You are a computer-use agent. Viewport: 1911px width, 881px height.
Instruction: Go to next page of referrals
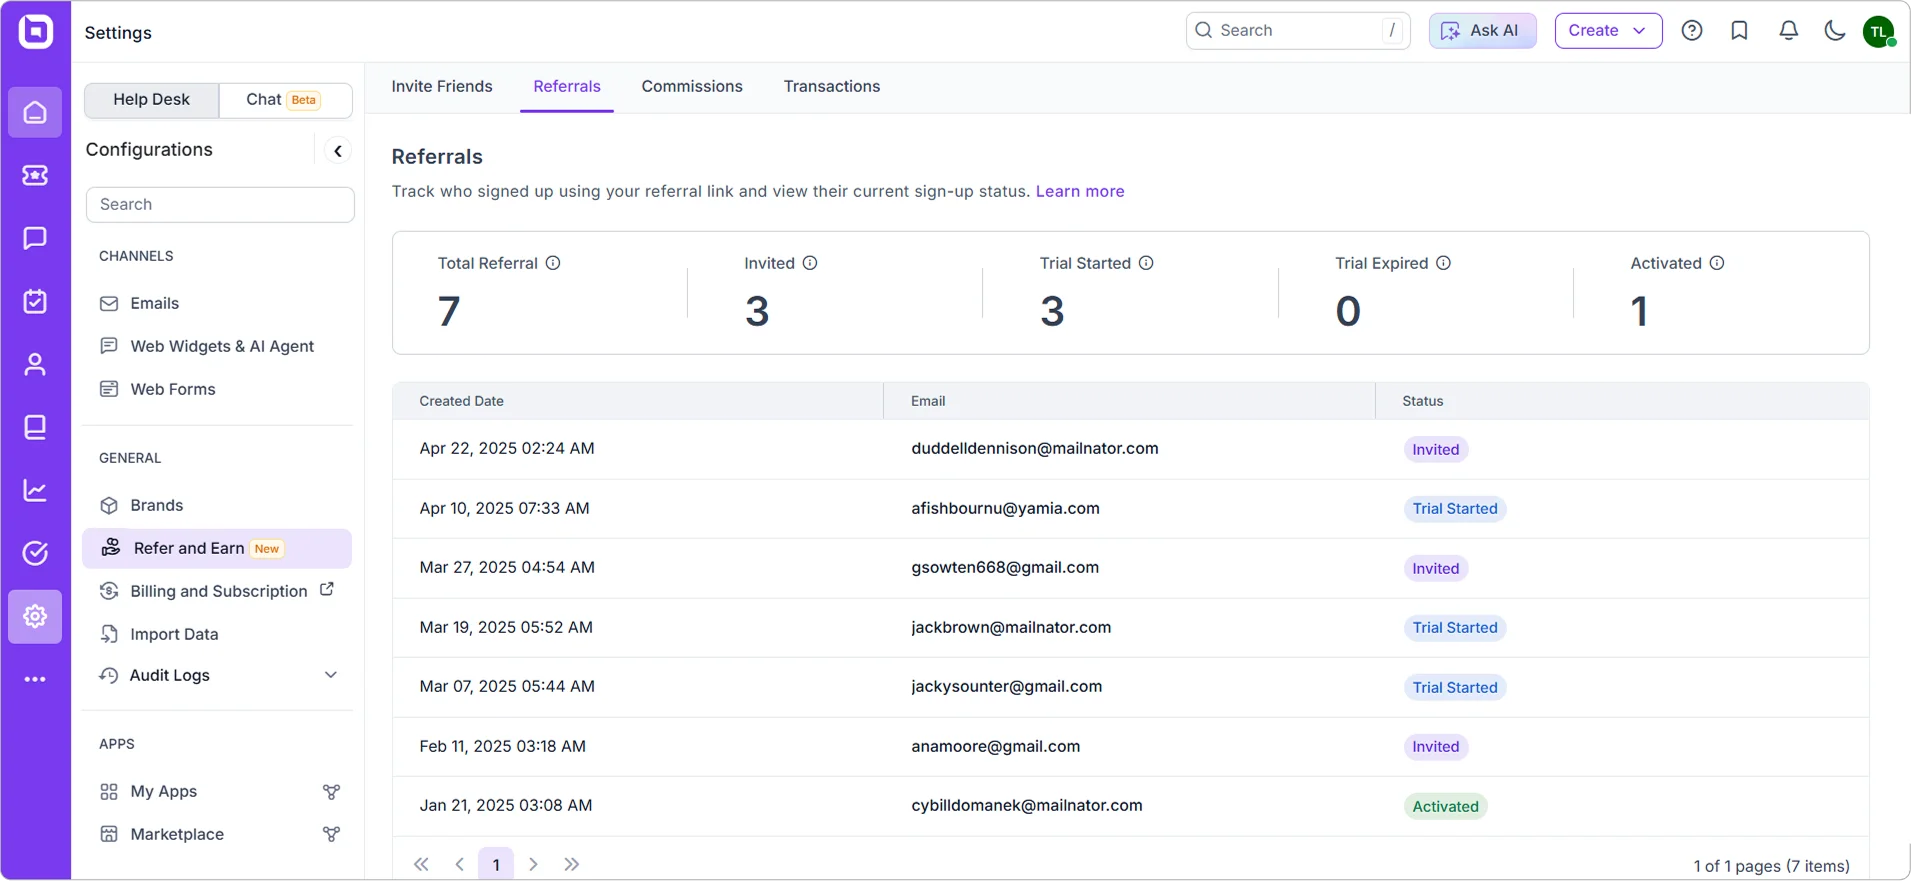click(x=534, y=864)
